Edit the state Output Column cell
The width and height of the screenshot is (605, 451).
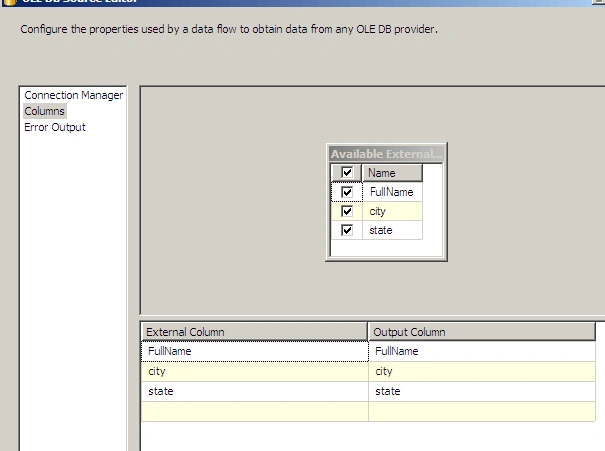[482, 392]
